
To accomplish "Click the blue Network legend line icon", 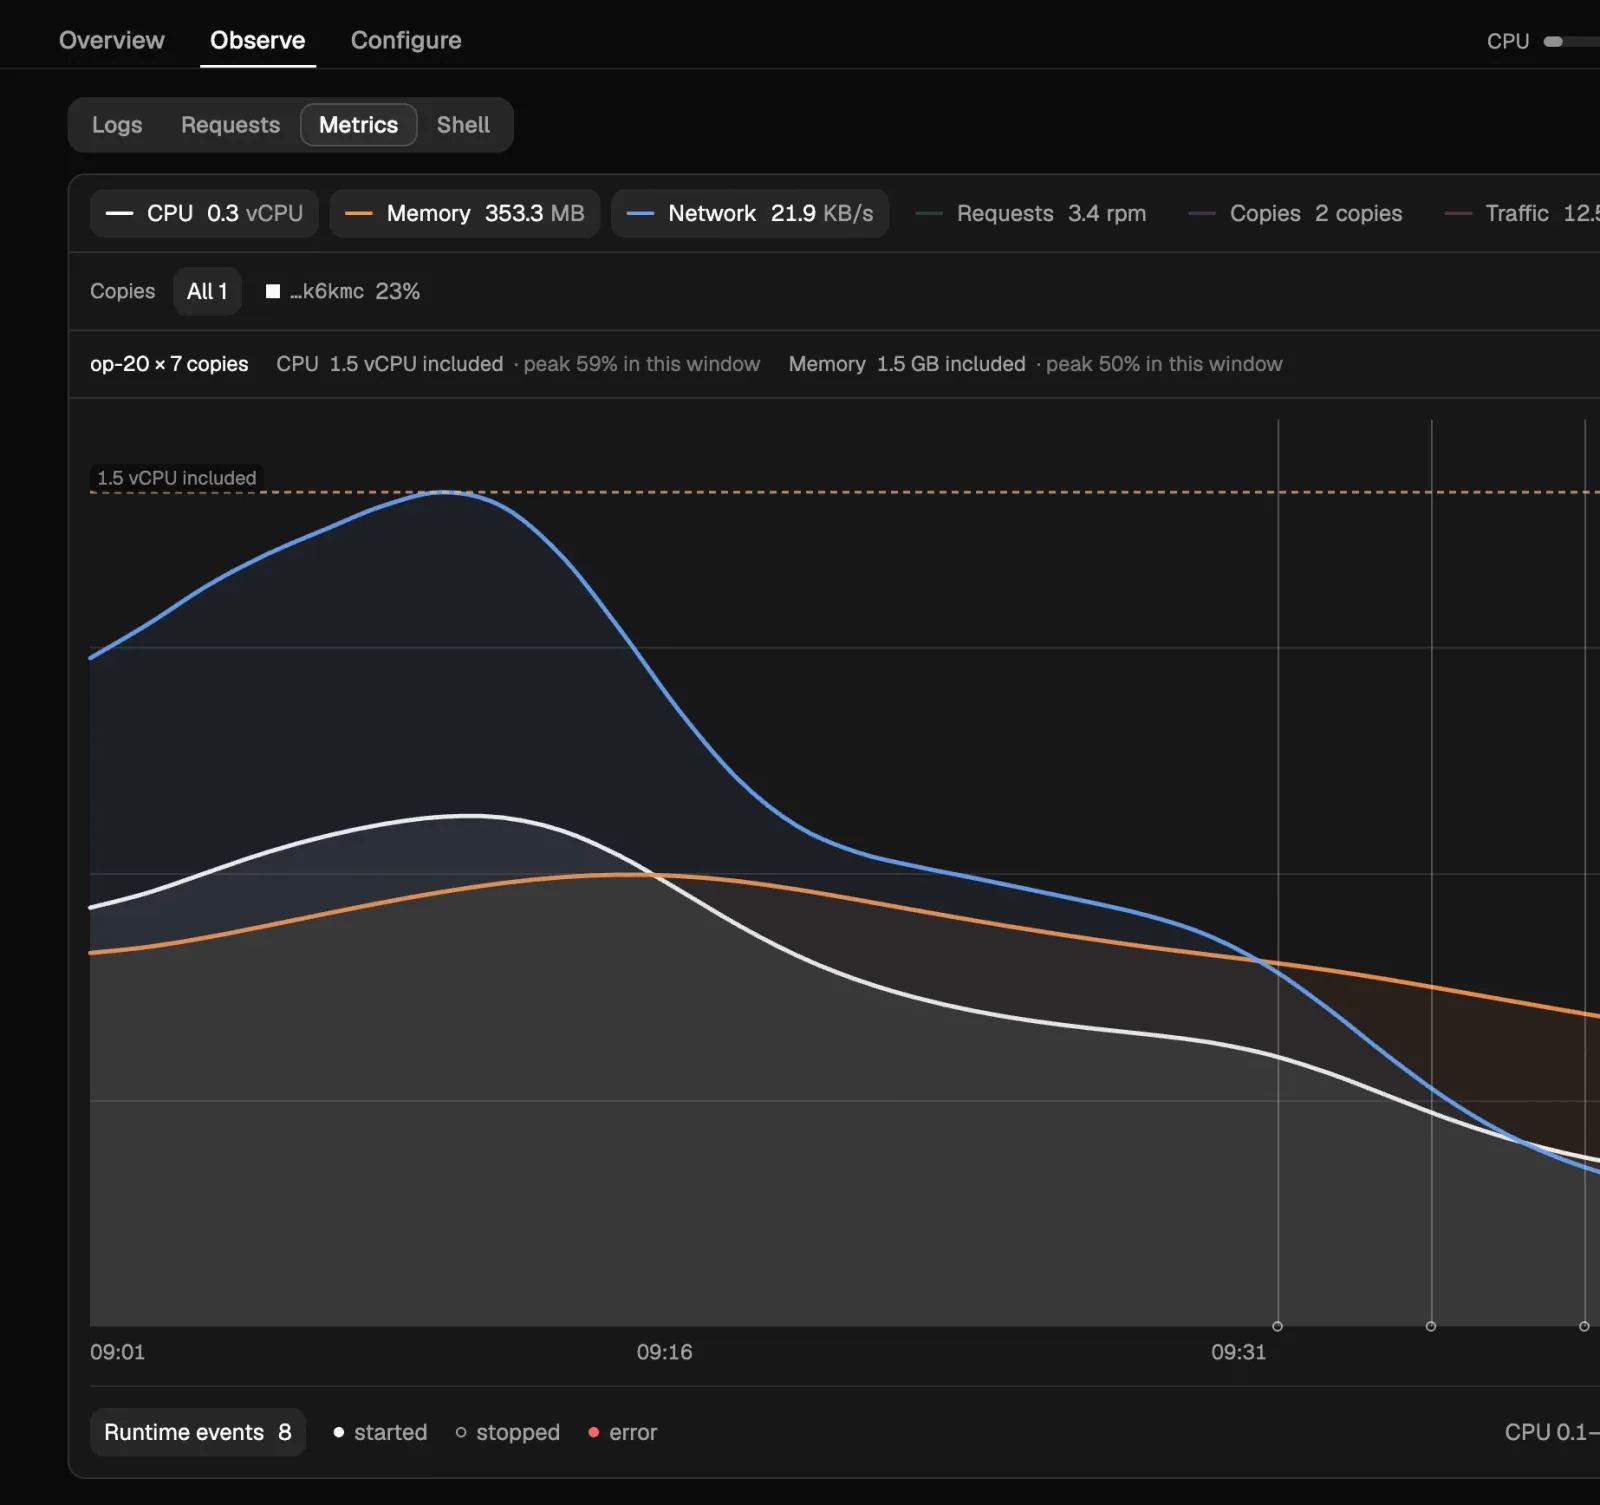I will pyautogui.click(x=640, y=213).
